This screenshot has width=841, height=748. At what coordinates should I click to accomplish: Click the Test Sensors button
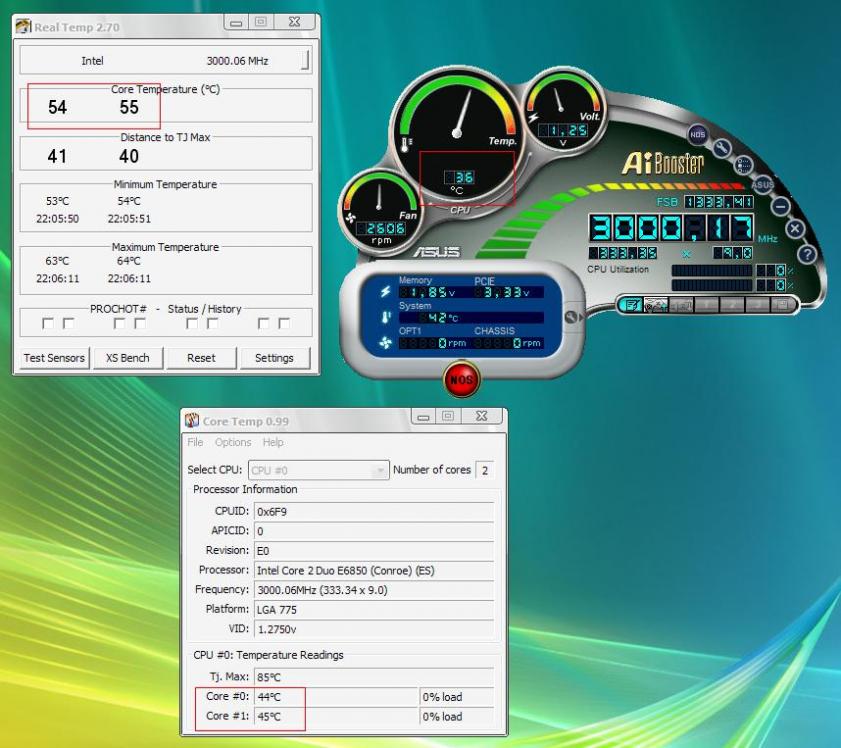tap(54, 358)
